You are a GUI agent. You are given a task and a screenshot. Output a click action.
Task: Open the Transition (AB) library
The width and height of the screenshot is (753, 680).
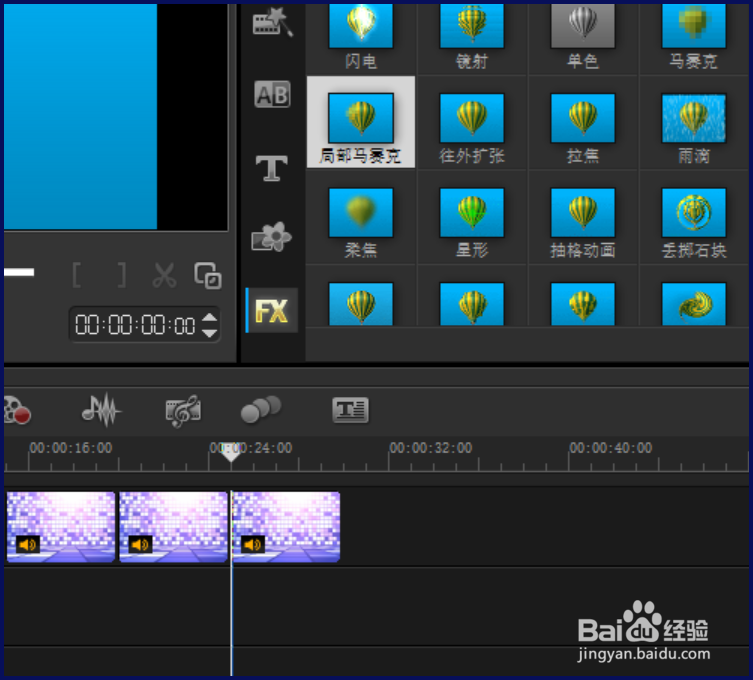tap(272, 94)
